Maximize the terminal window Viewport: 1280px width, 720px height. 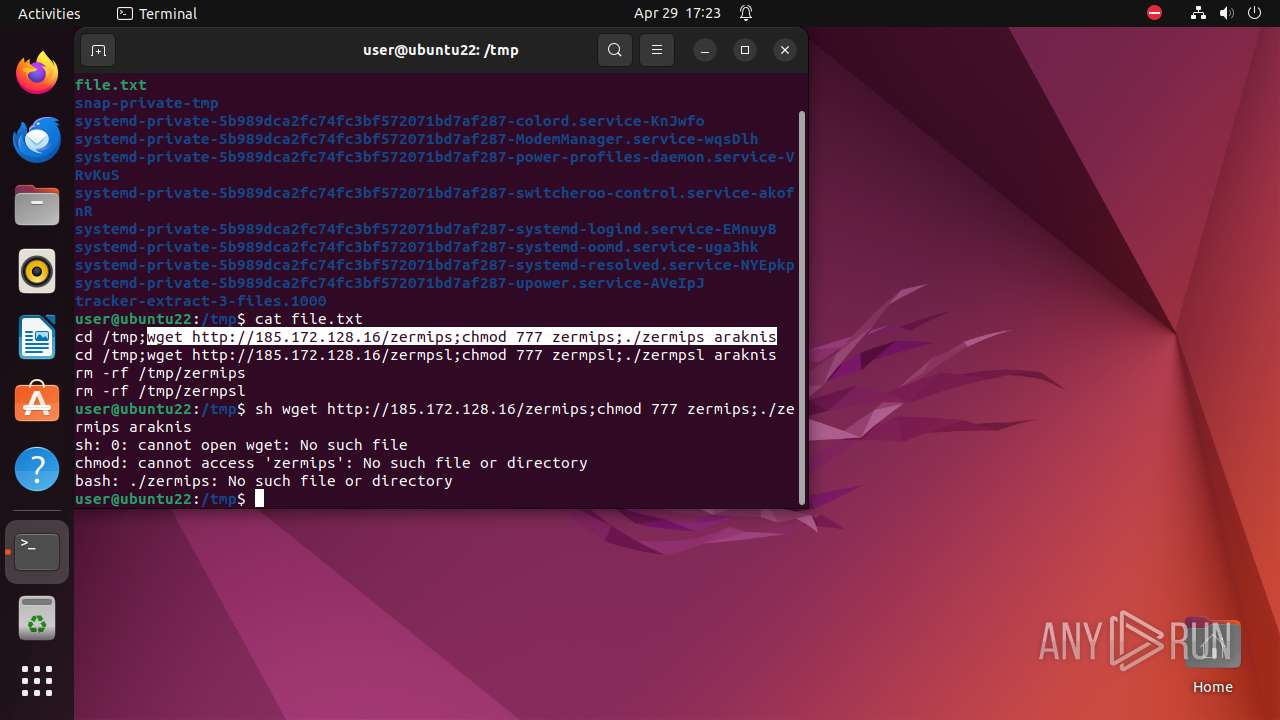pos(745,50)
